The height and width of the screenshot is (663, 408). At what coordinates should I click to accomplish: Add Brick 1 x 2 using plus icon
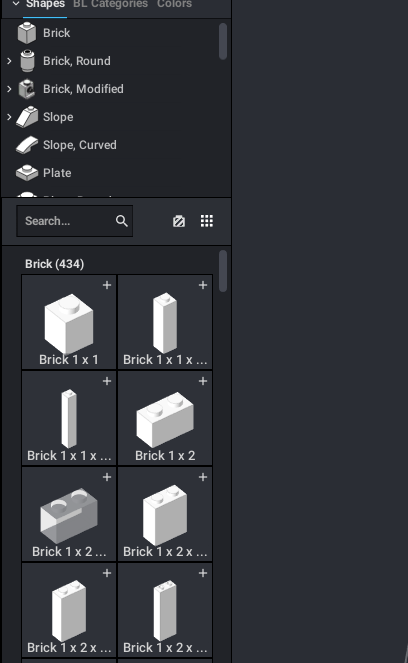[x=203, y=381]
